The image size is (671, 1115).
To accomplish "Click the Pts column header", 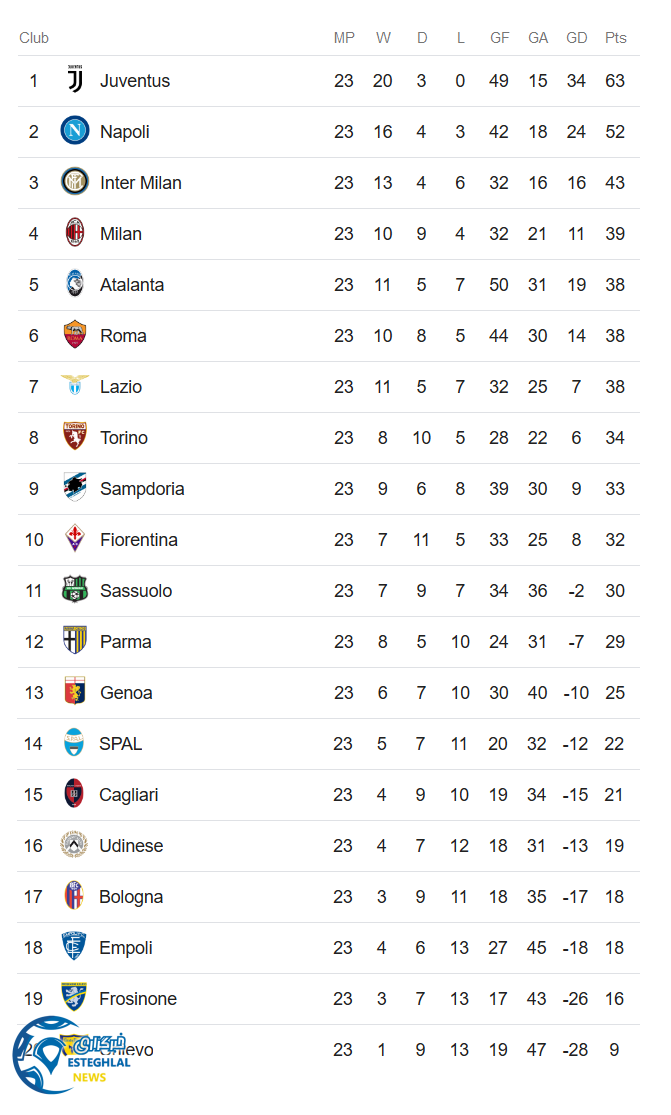I will point(615,38).
